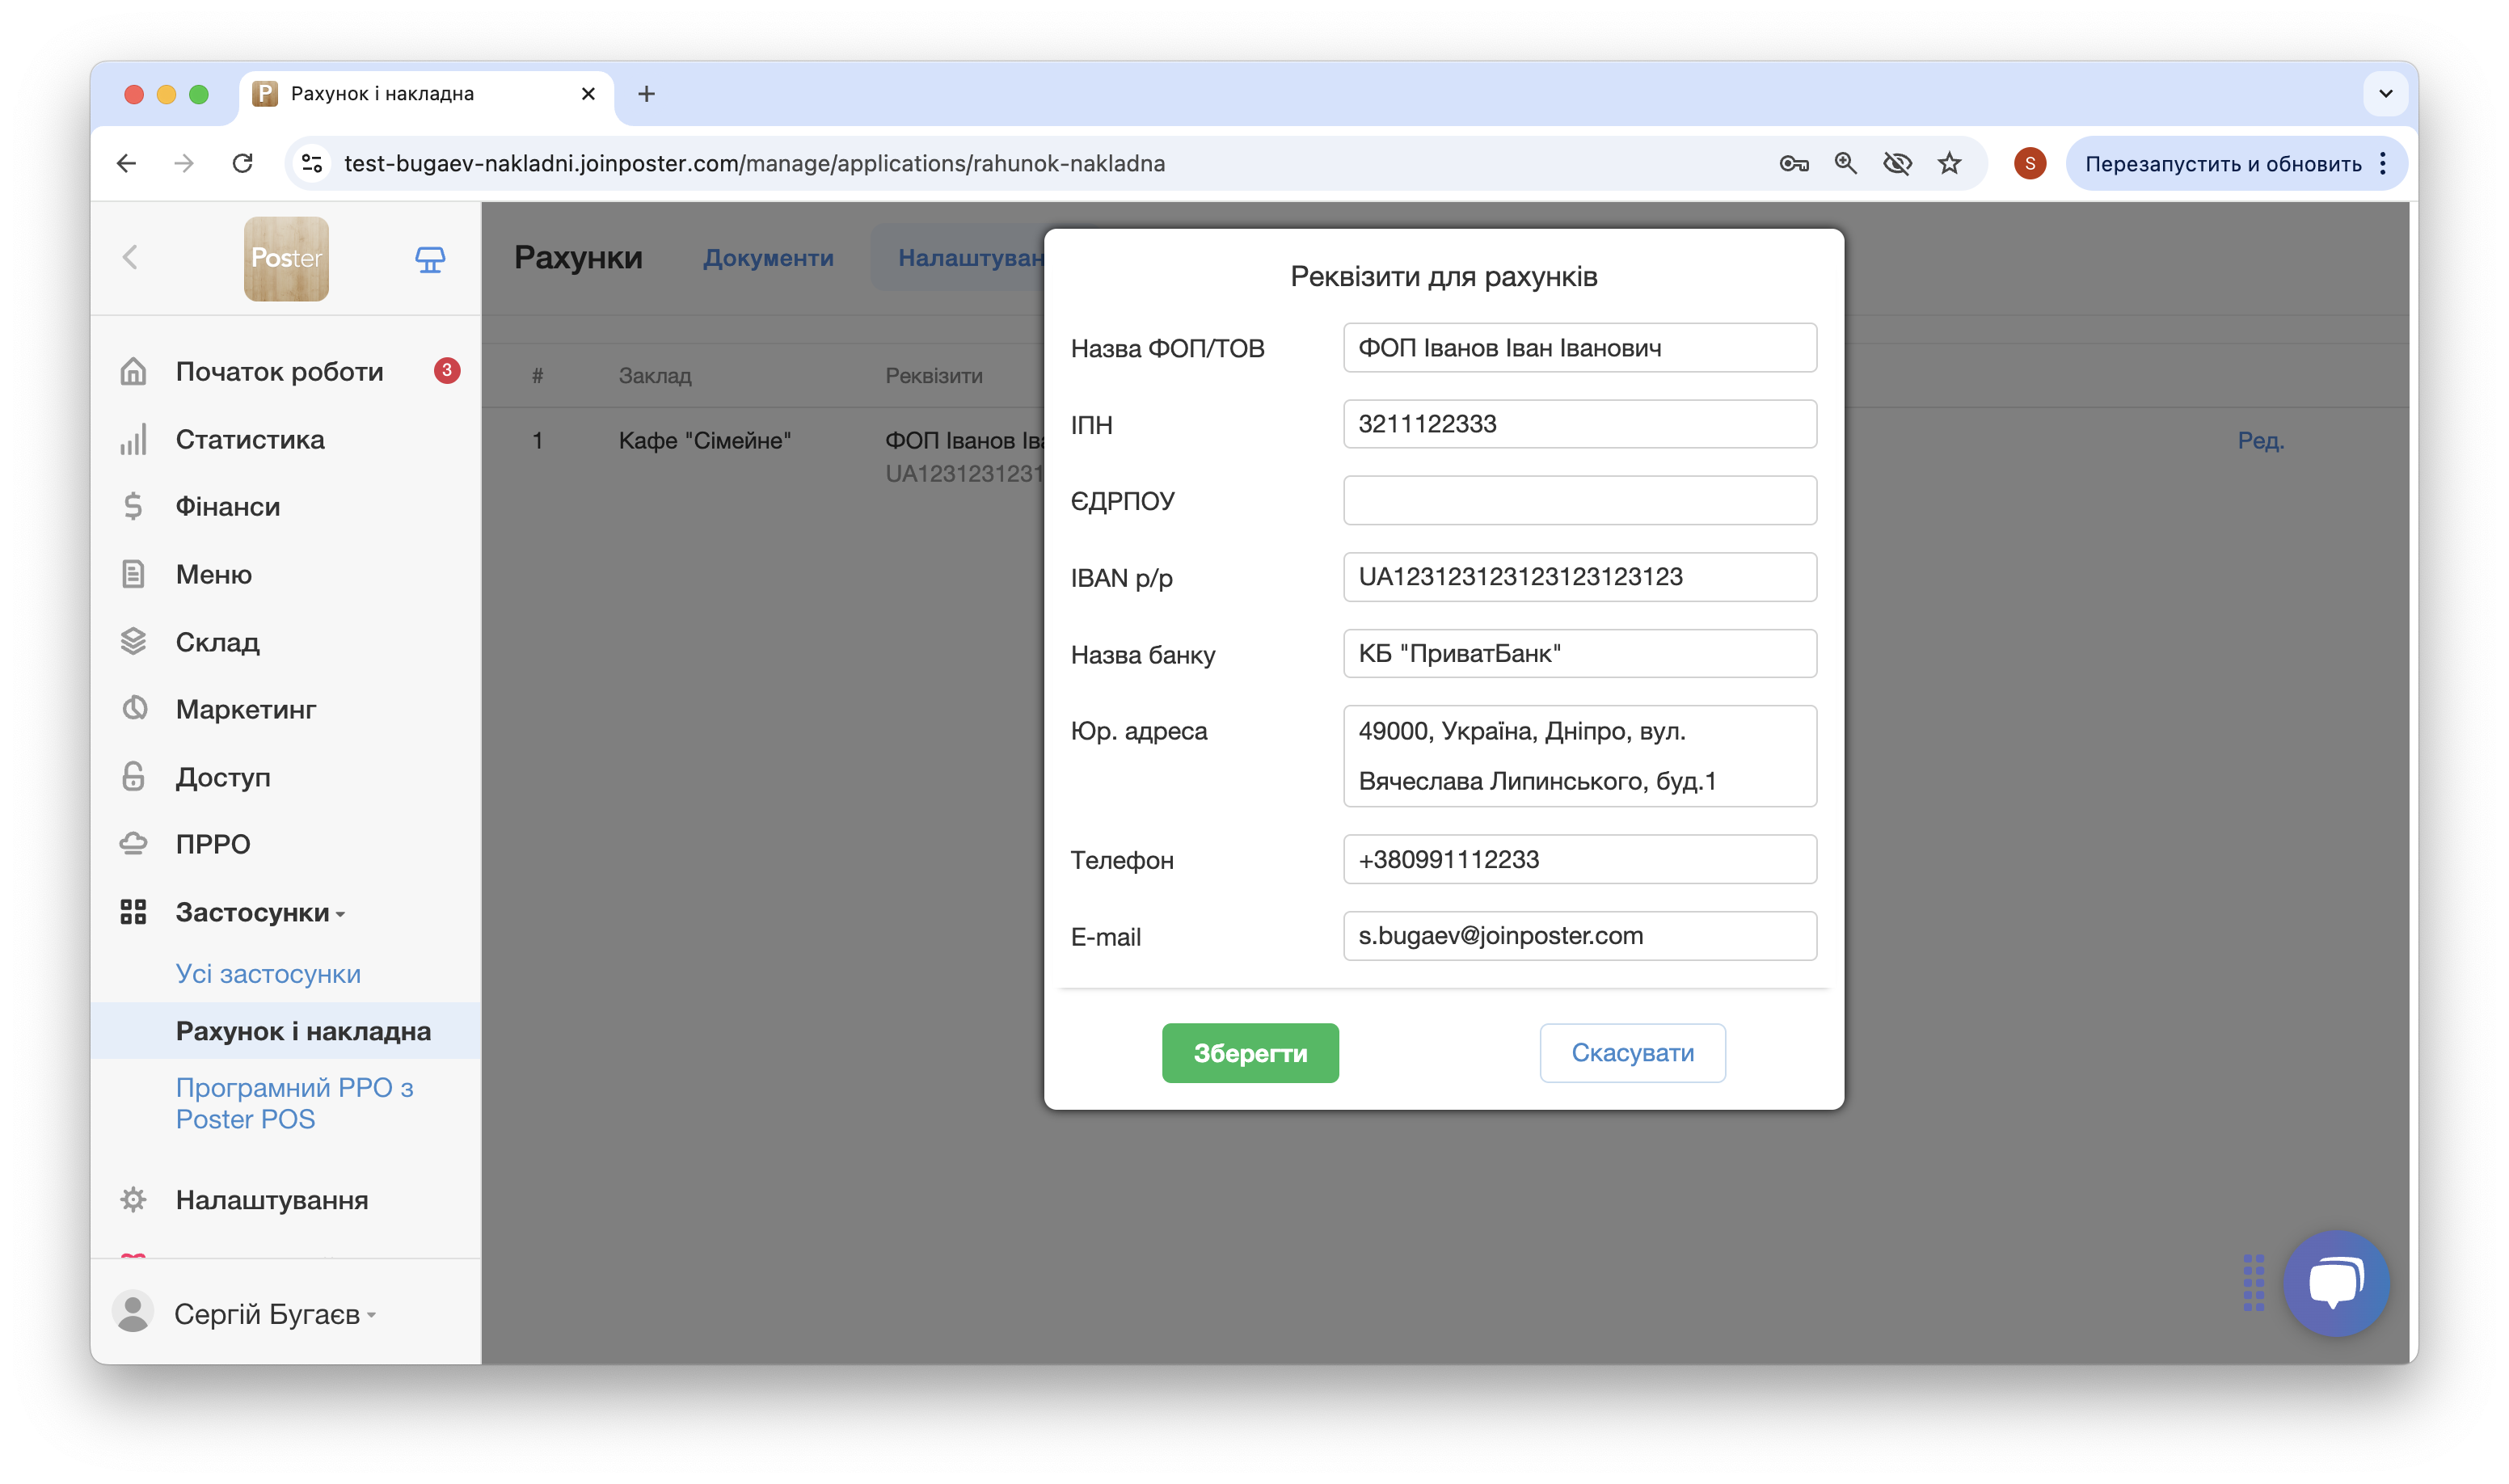
Task: Open Початок роботи in the sidebar
Action: pos(280,371)
